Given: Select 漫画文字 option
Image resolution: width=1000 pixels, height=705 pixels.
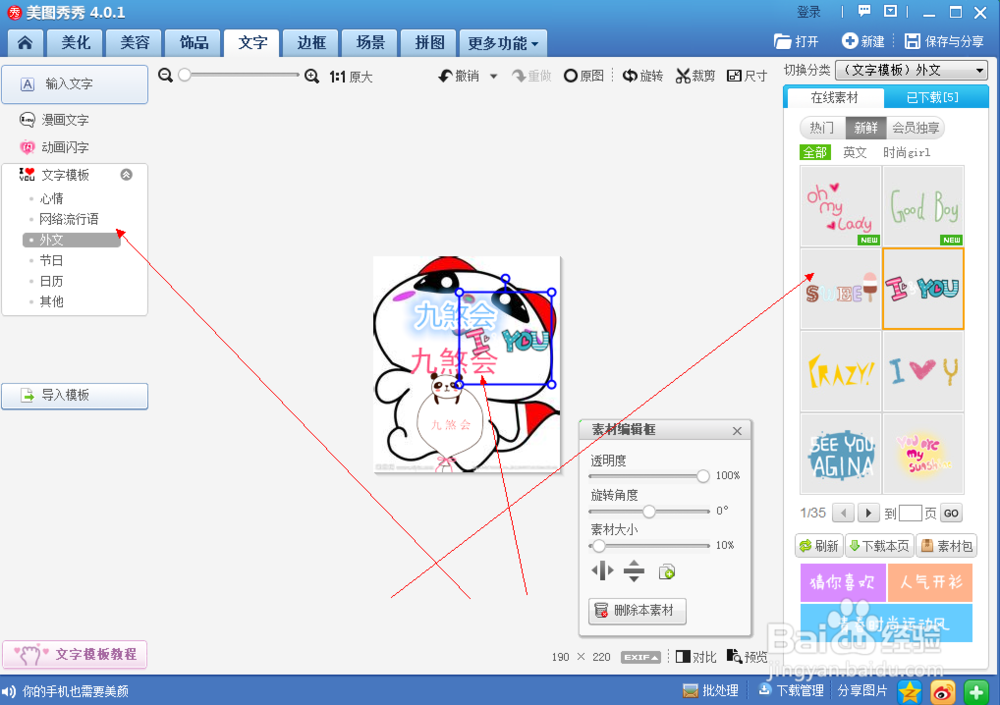Looking at the screenshot, I should (55, 120).
